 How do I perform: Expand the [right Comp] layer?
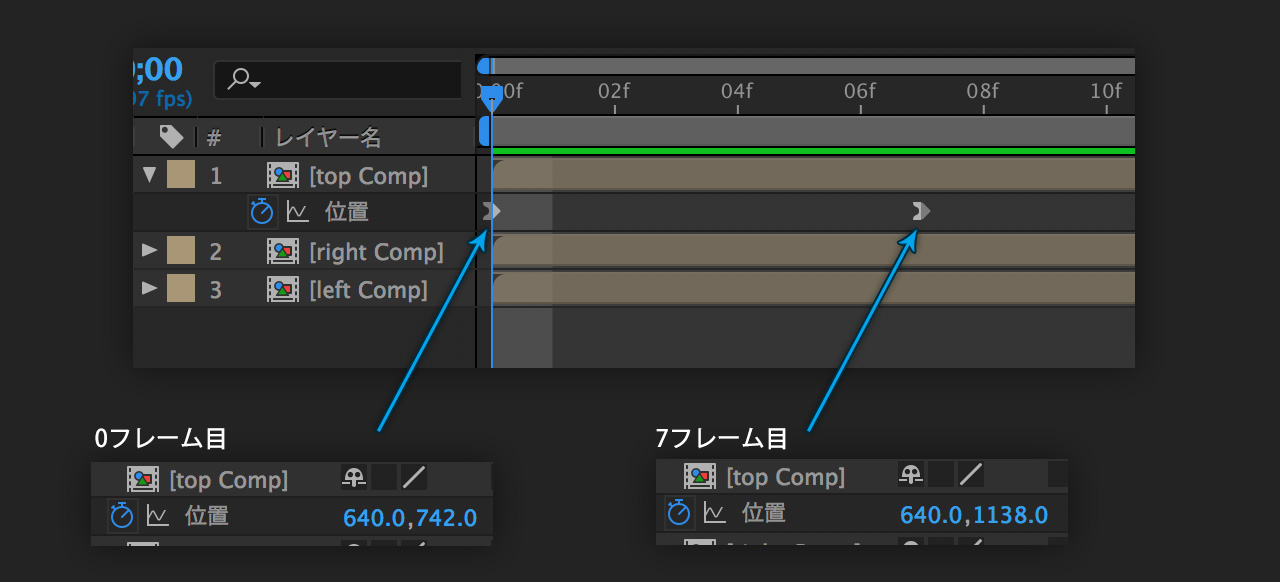click(150, 251)
